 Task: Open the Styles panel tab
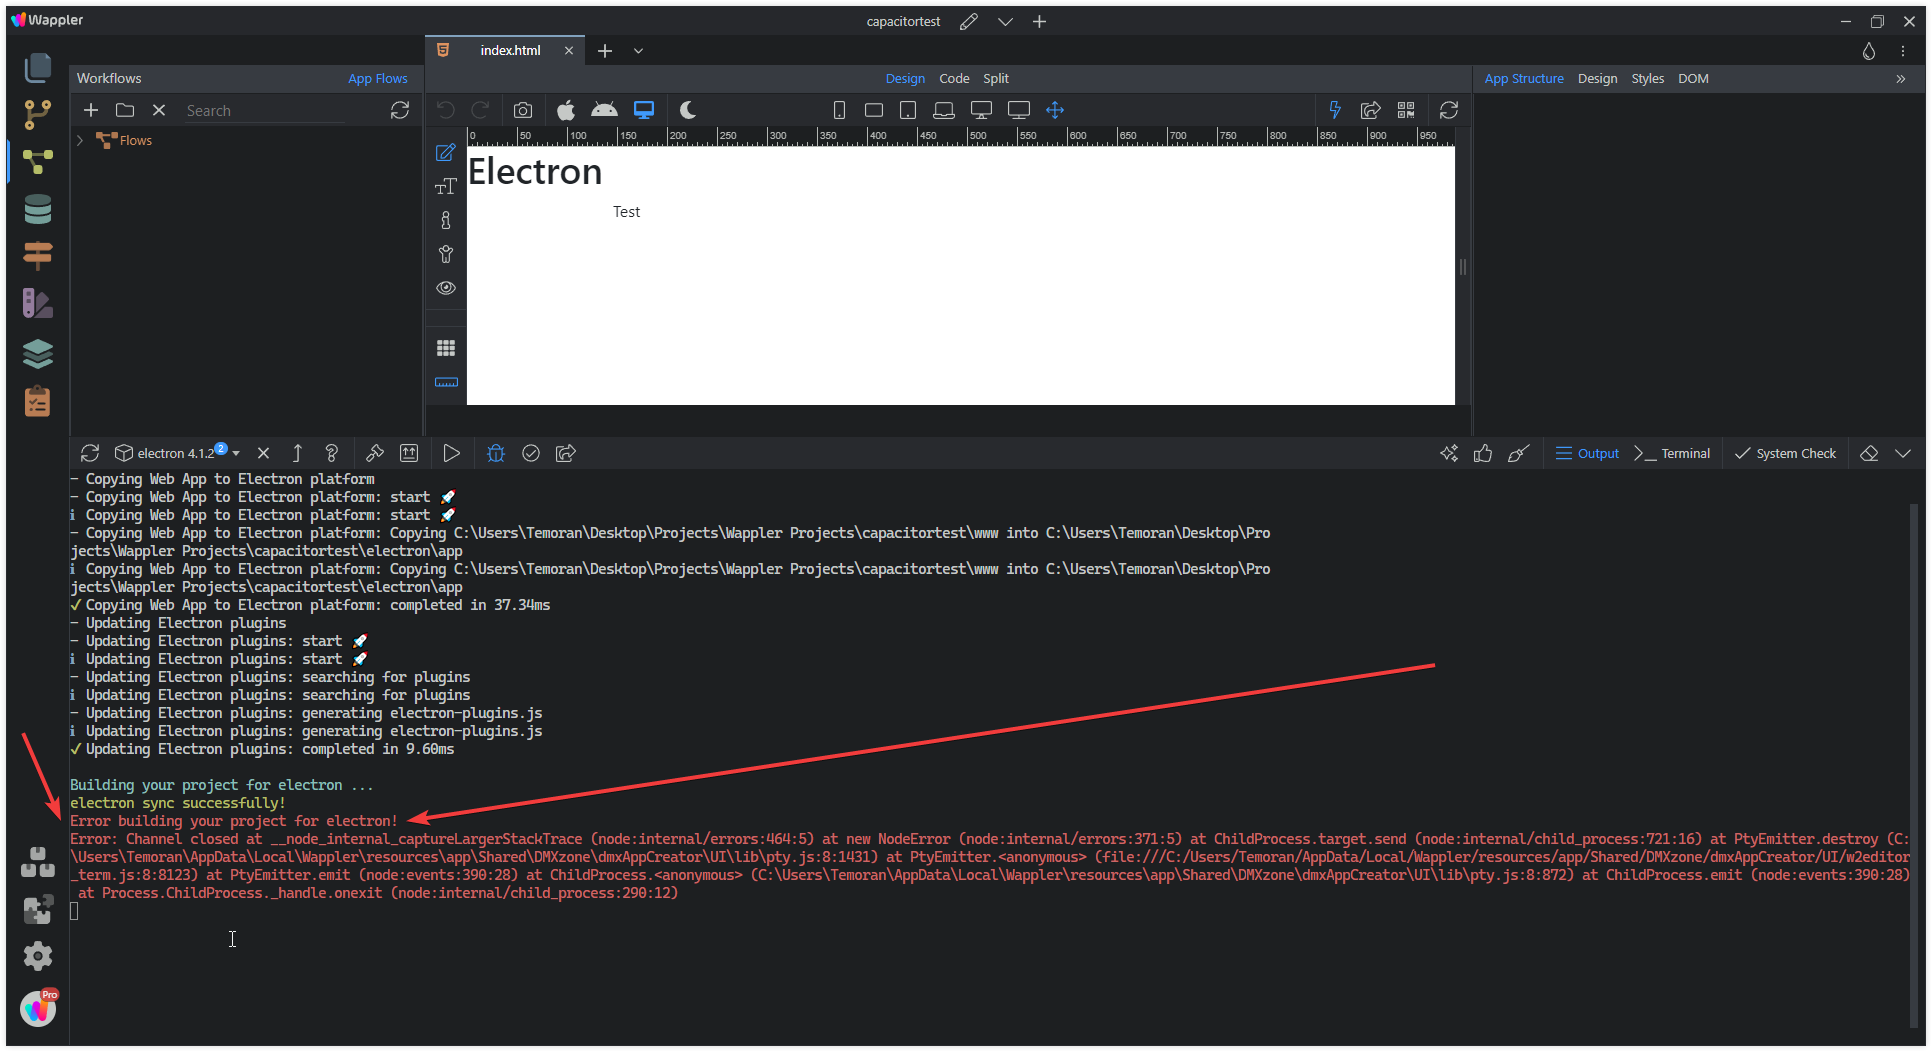click(1648, 78)
